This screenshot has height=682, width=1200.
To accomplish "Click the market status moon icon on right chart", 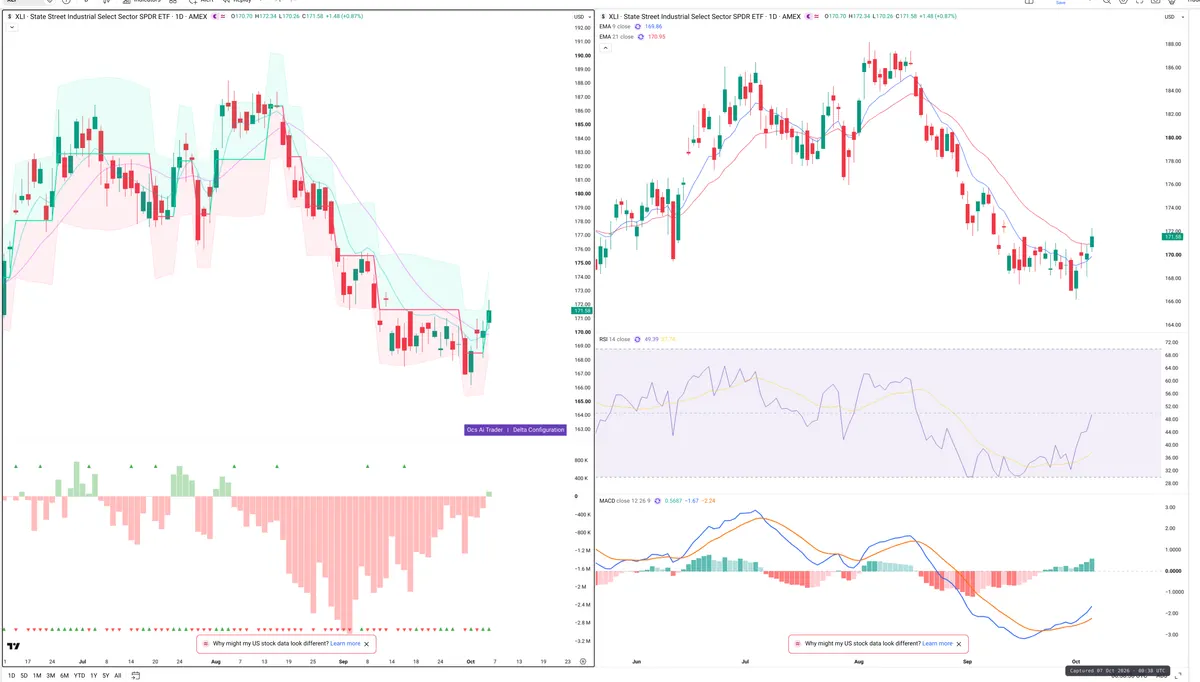I will pyautogui.click(x=809, y=17).
